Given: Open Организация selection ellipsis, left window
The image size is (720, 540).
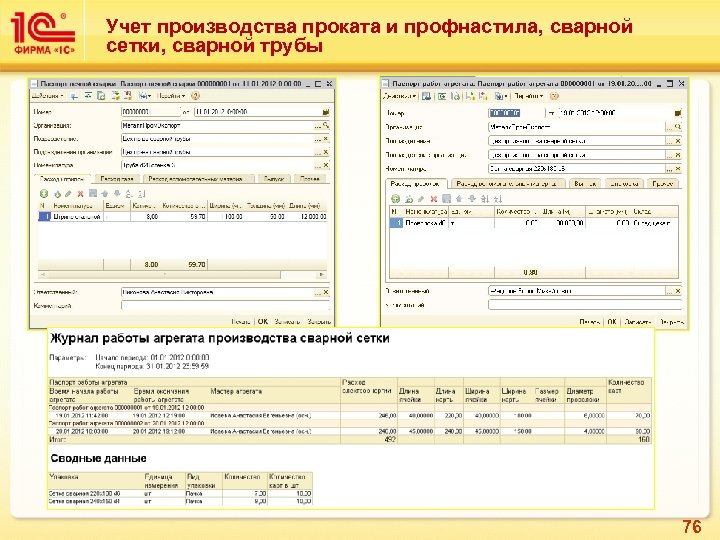Looking at the screenshot, I should [318, 125].
